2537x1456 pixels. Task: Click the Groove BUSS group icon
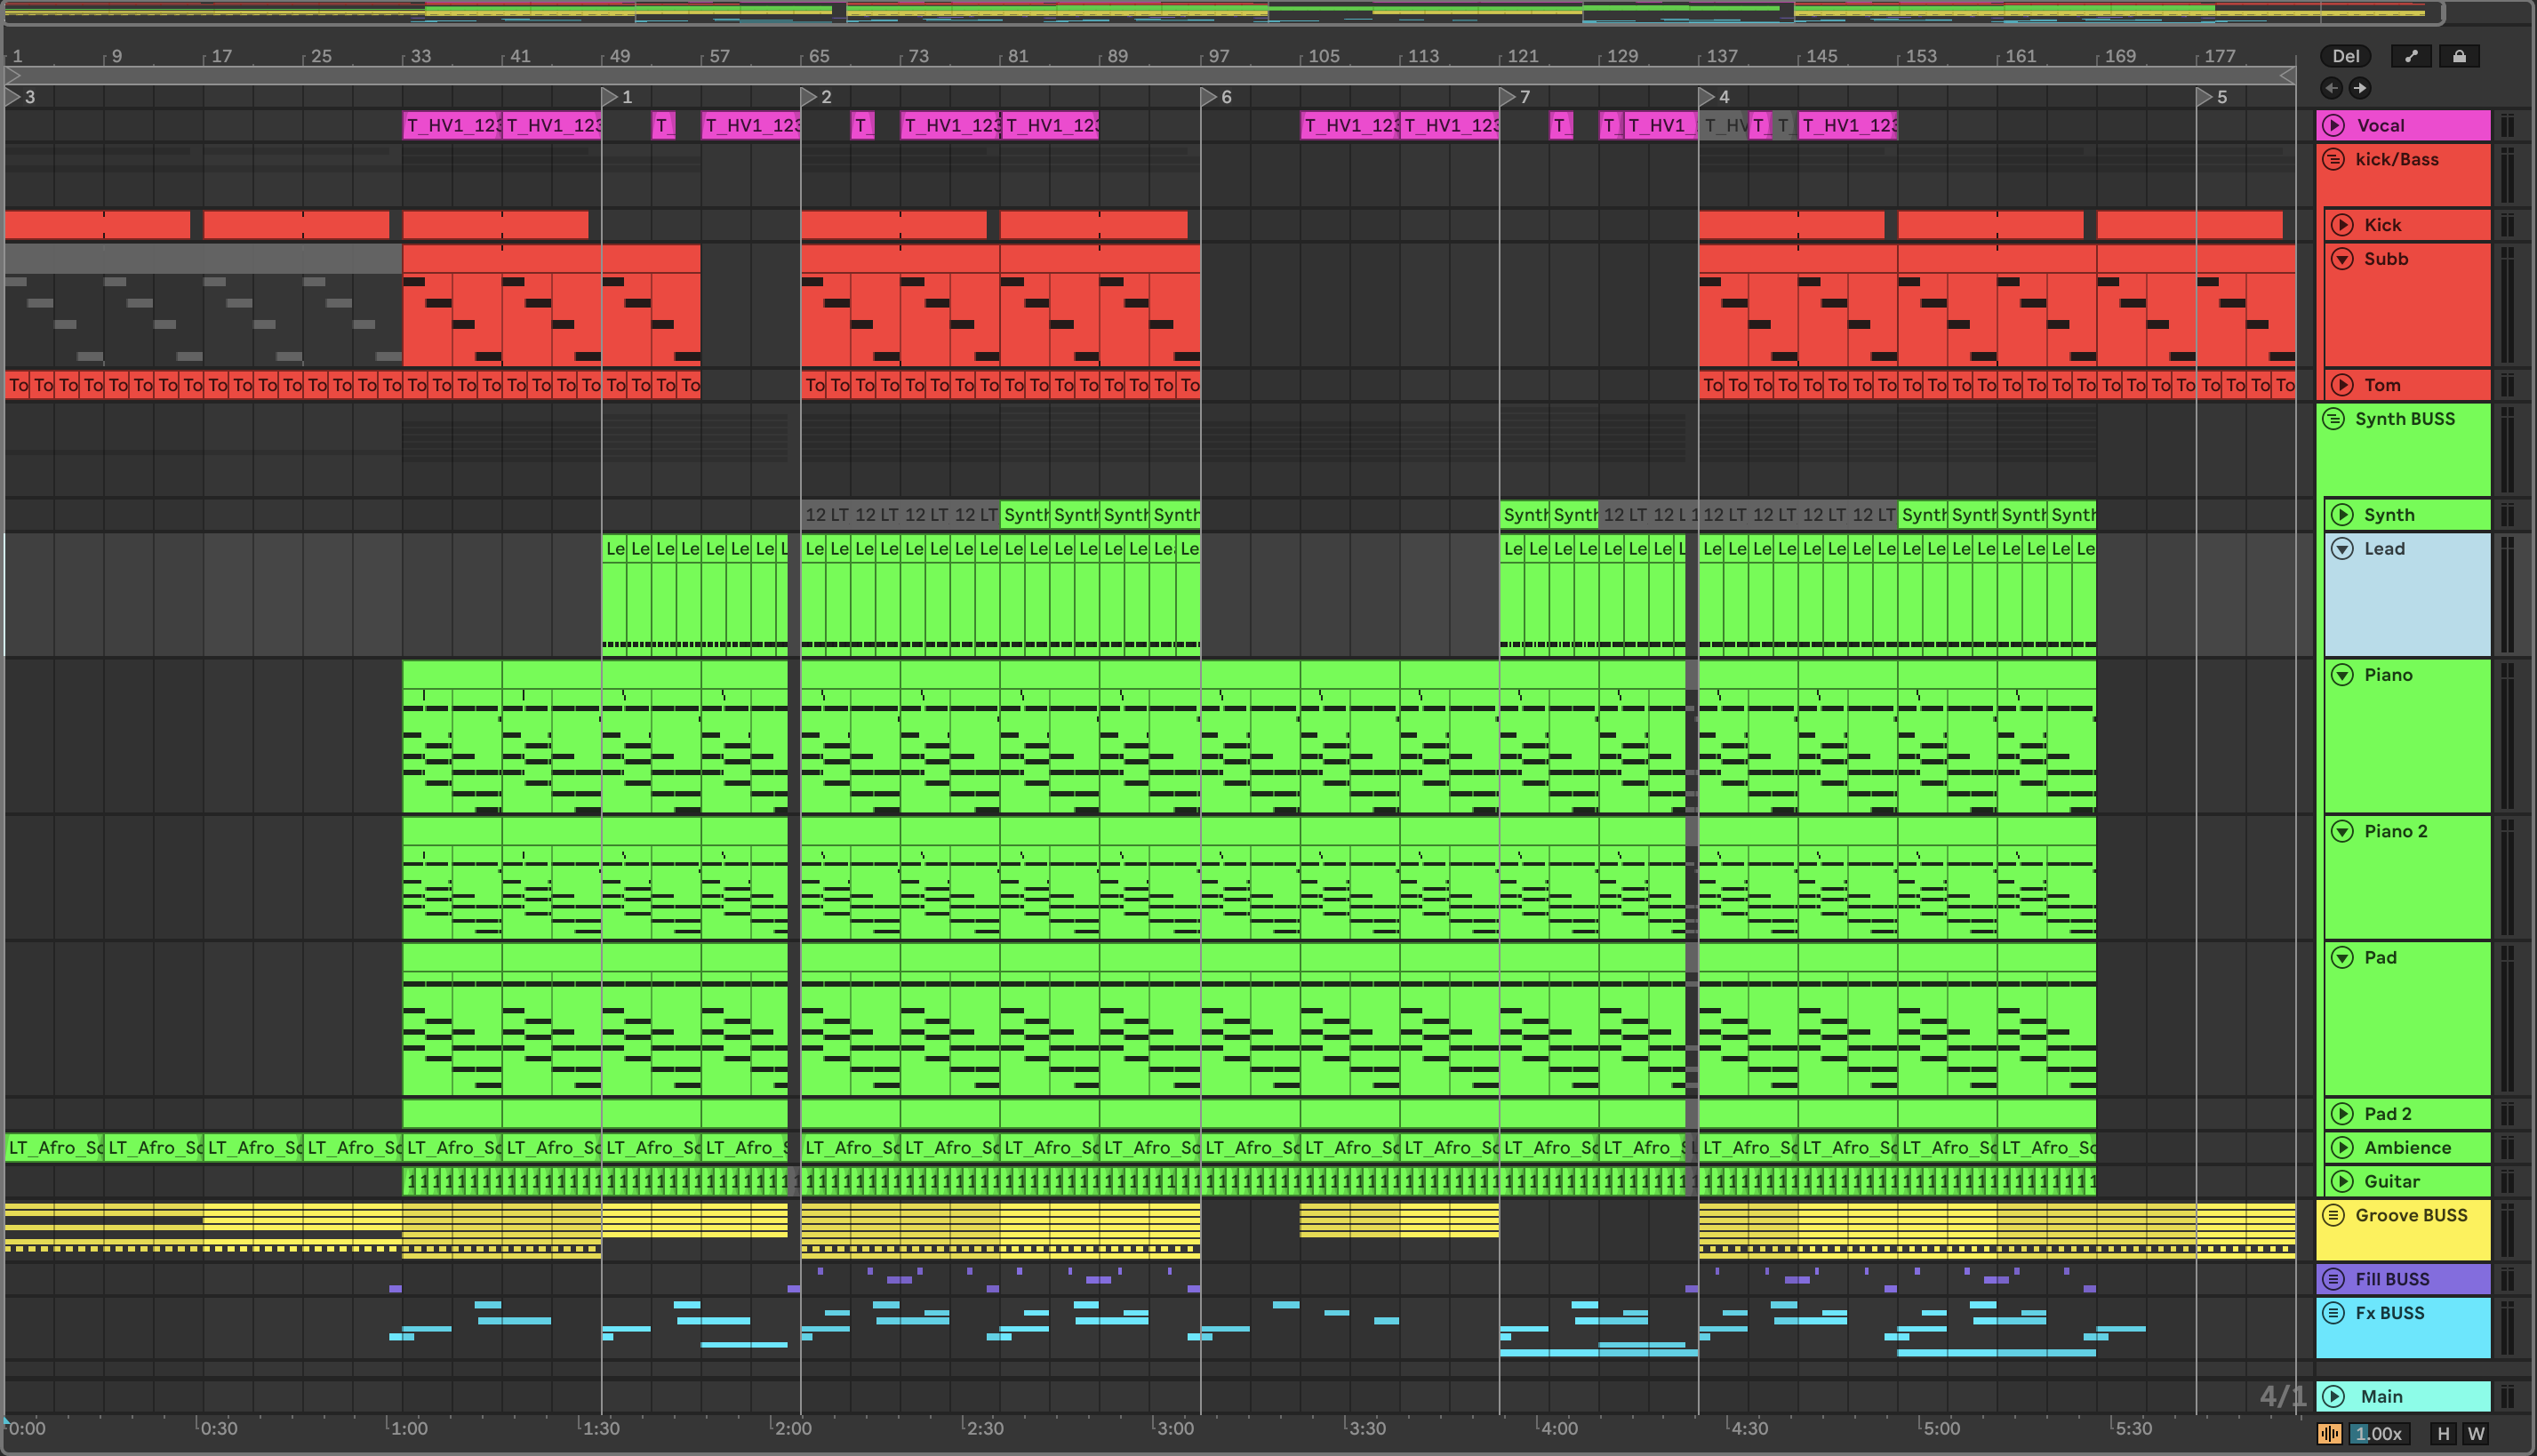click(2333, 1215)
